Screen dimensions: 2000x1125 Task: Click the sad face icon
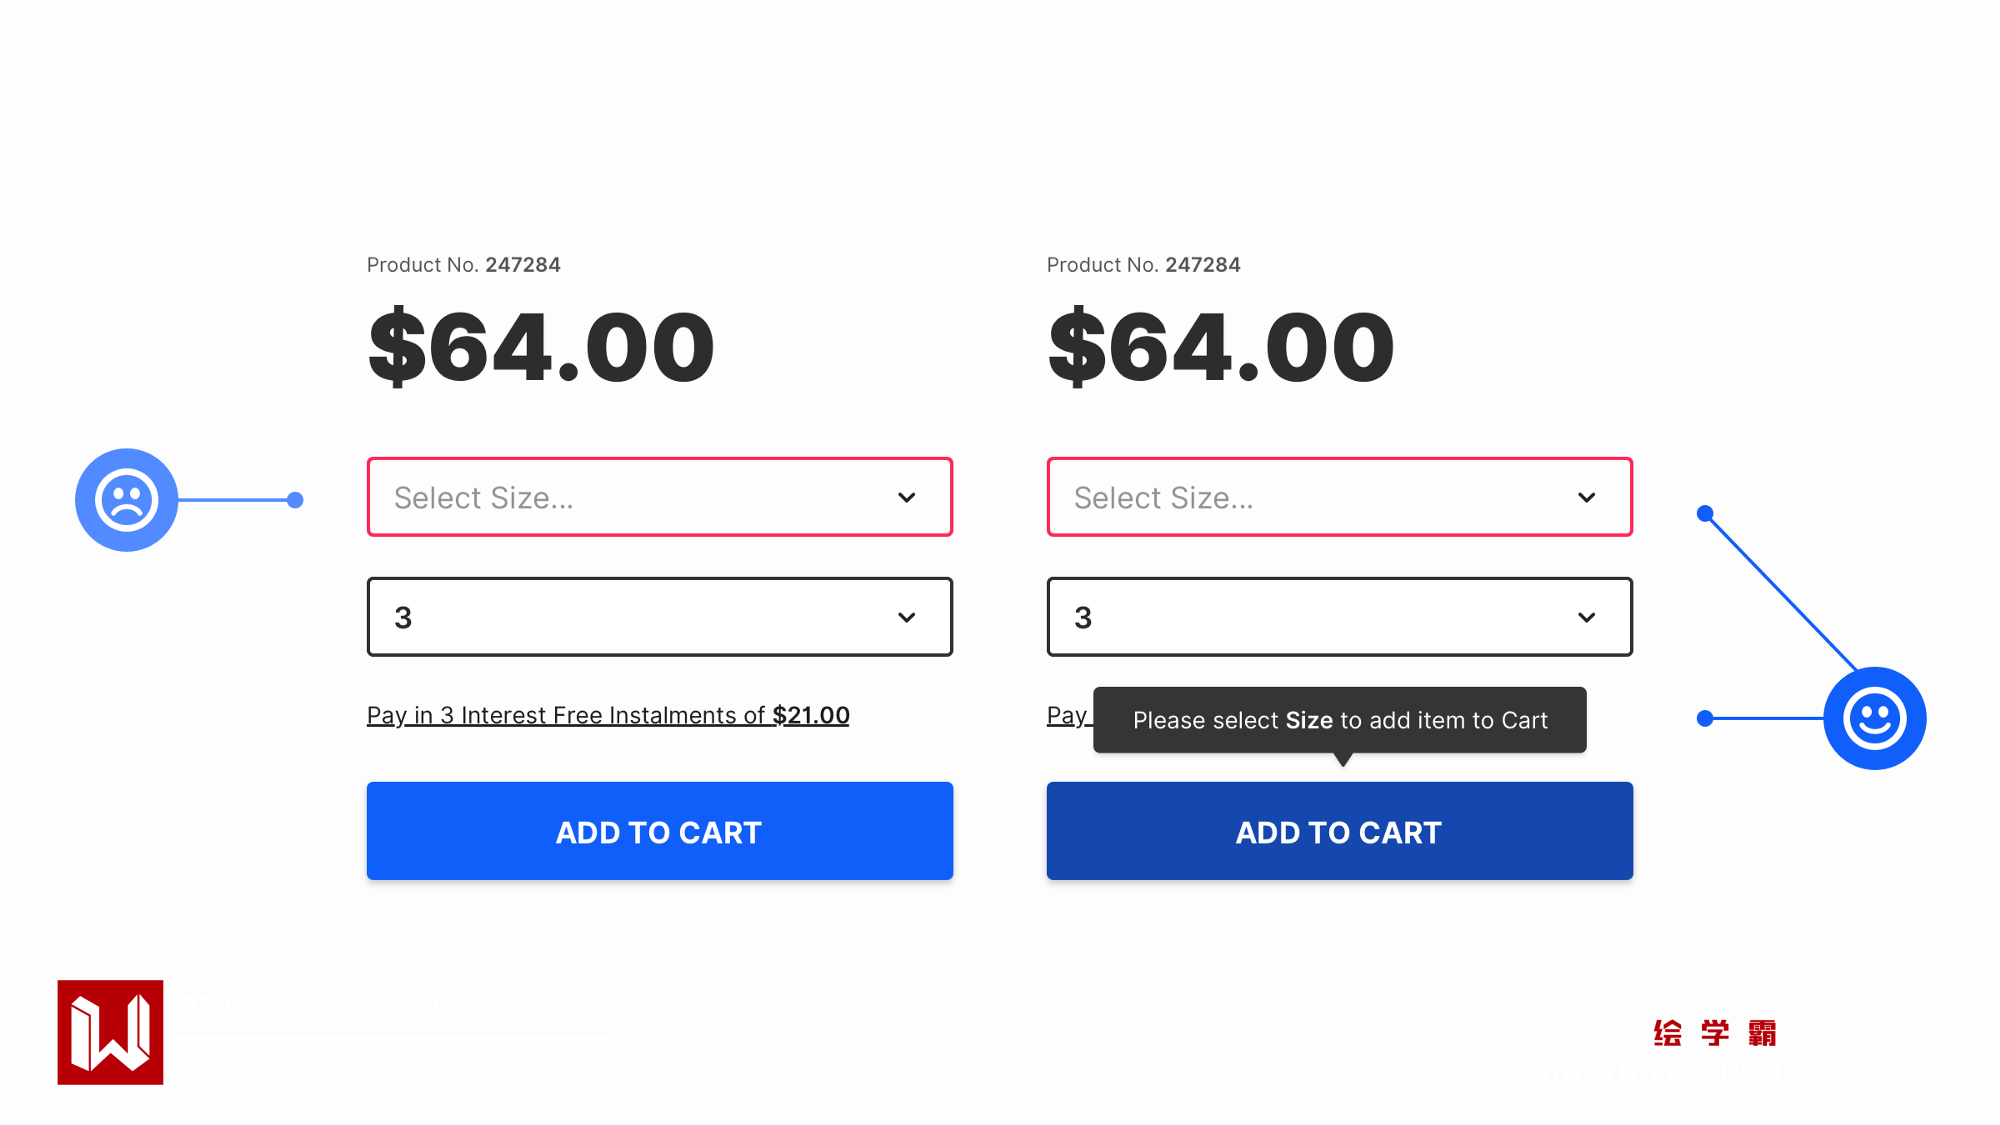click(x=127, y=500)
